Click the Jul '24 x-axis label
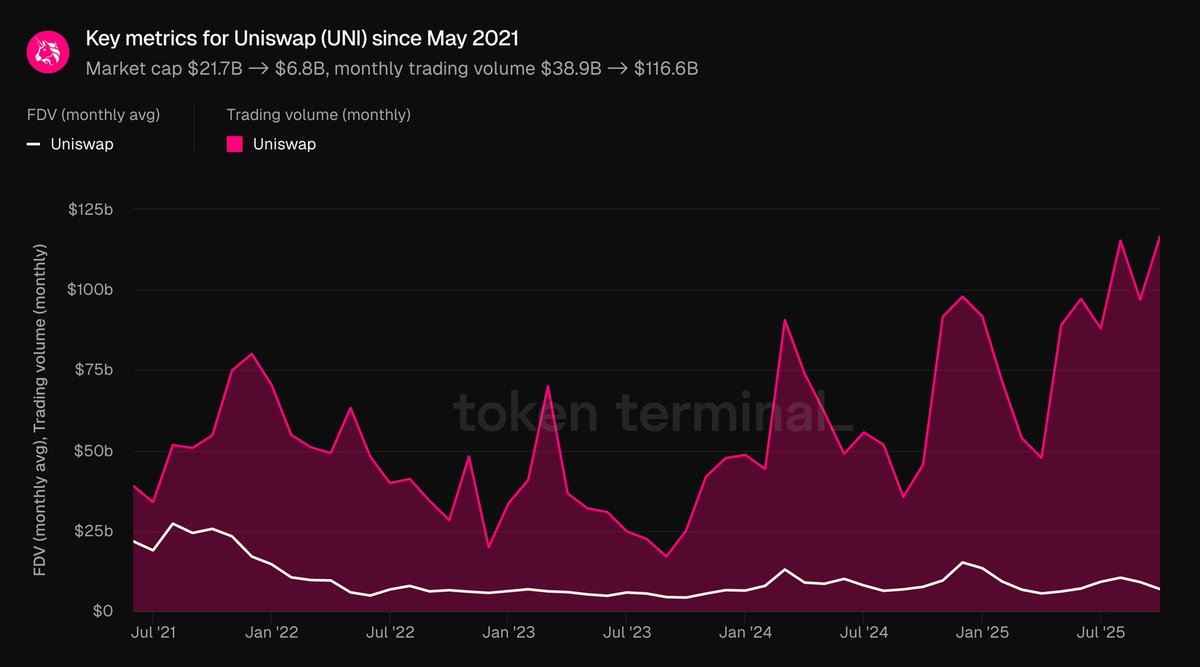 [864, 633]
